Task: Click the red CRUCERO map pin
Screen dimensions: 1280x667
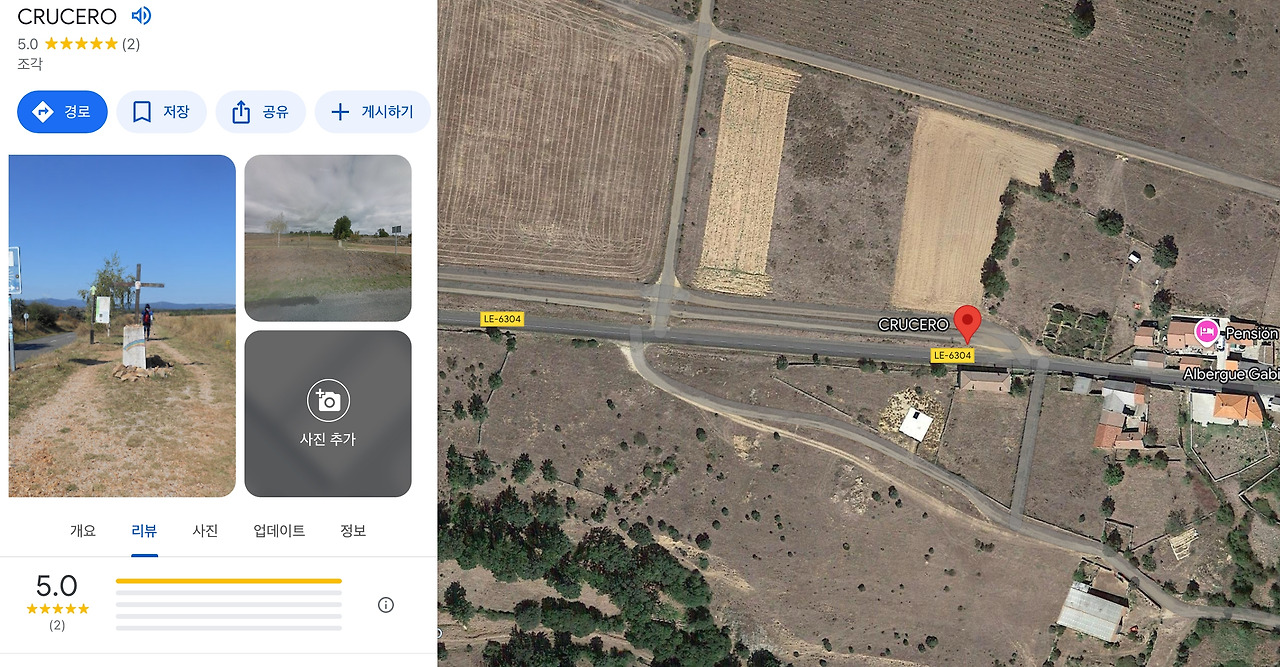Action: click(967, 324)
